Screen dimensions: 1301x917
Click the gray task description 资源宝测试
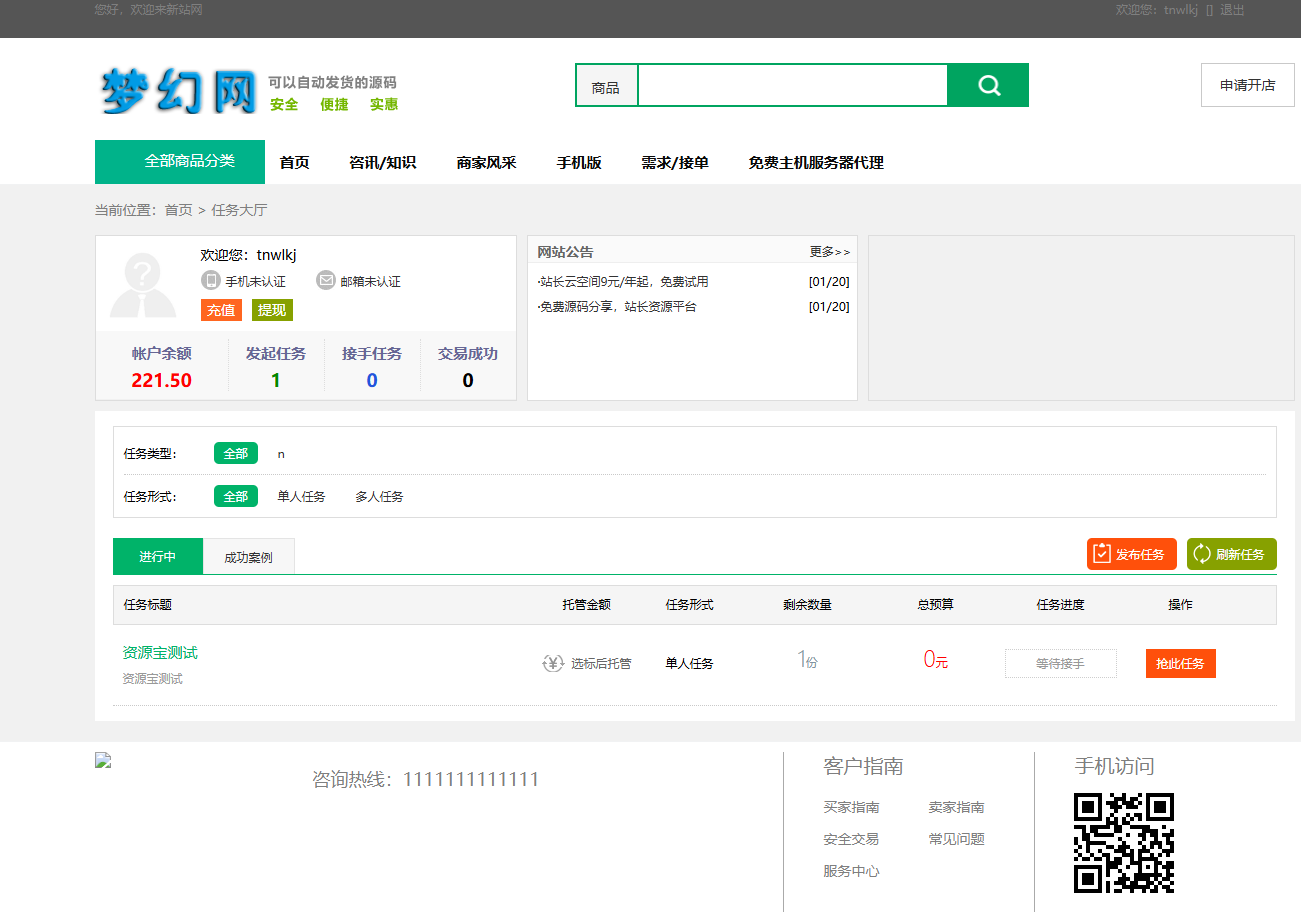153,679
